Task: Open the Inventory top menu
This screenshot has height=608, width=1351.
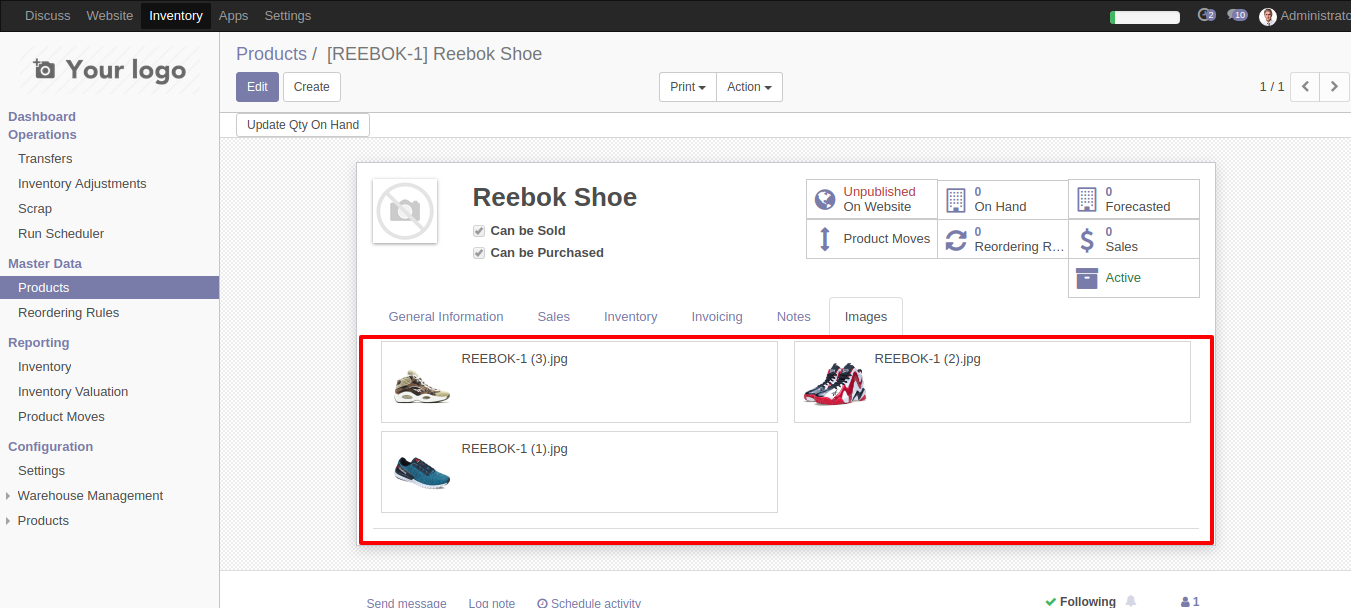Action: pyautogui.click(x=176, y=16)
